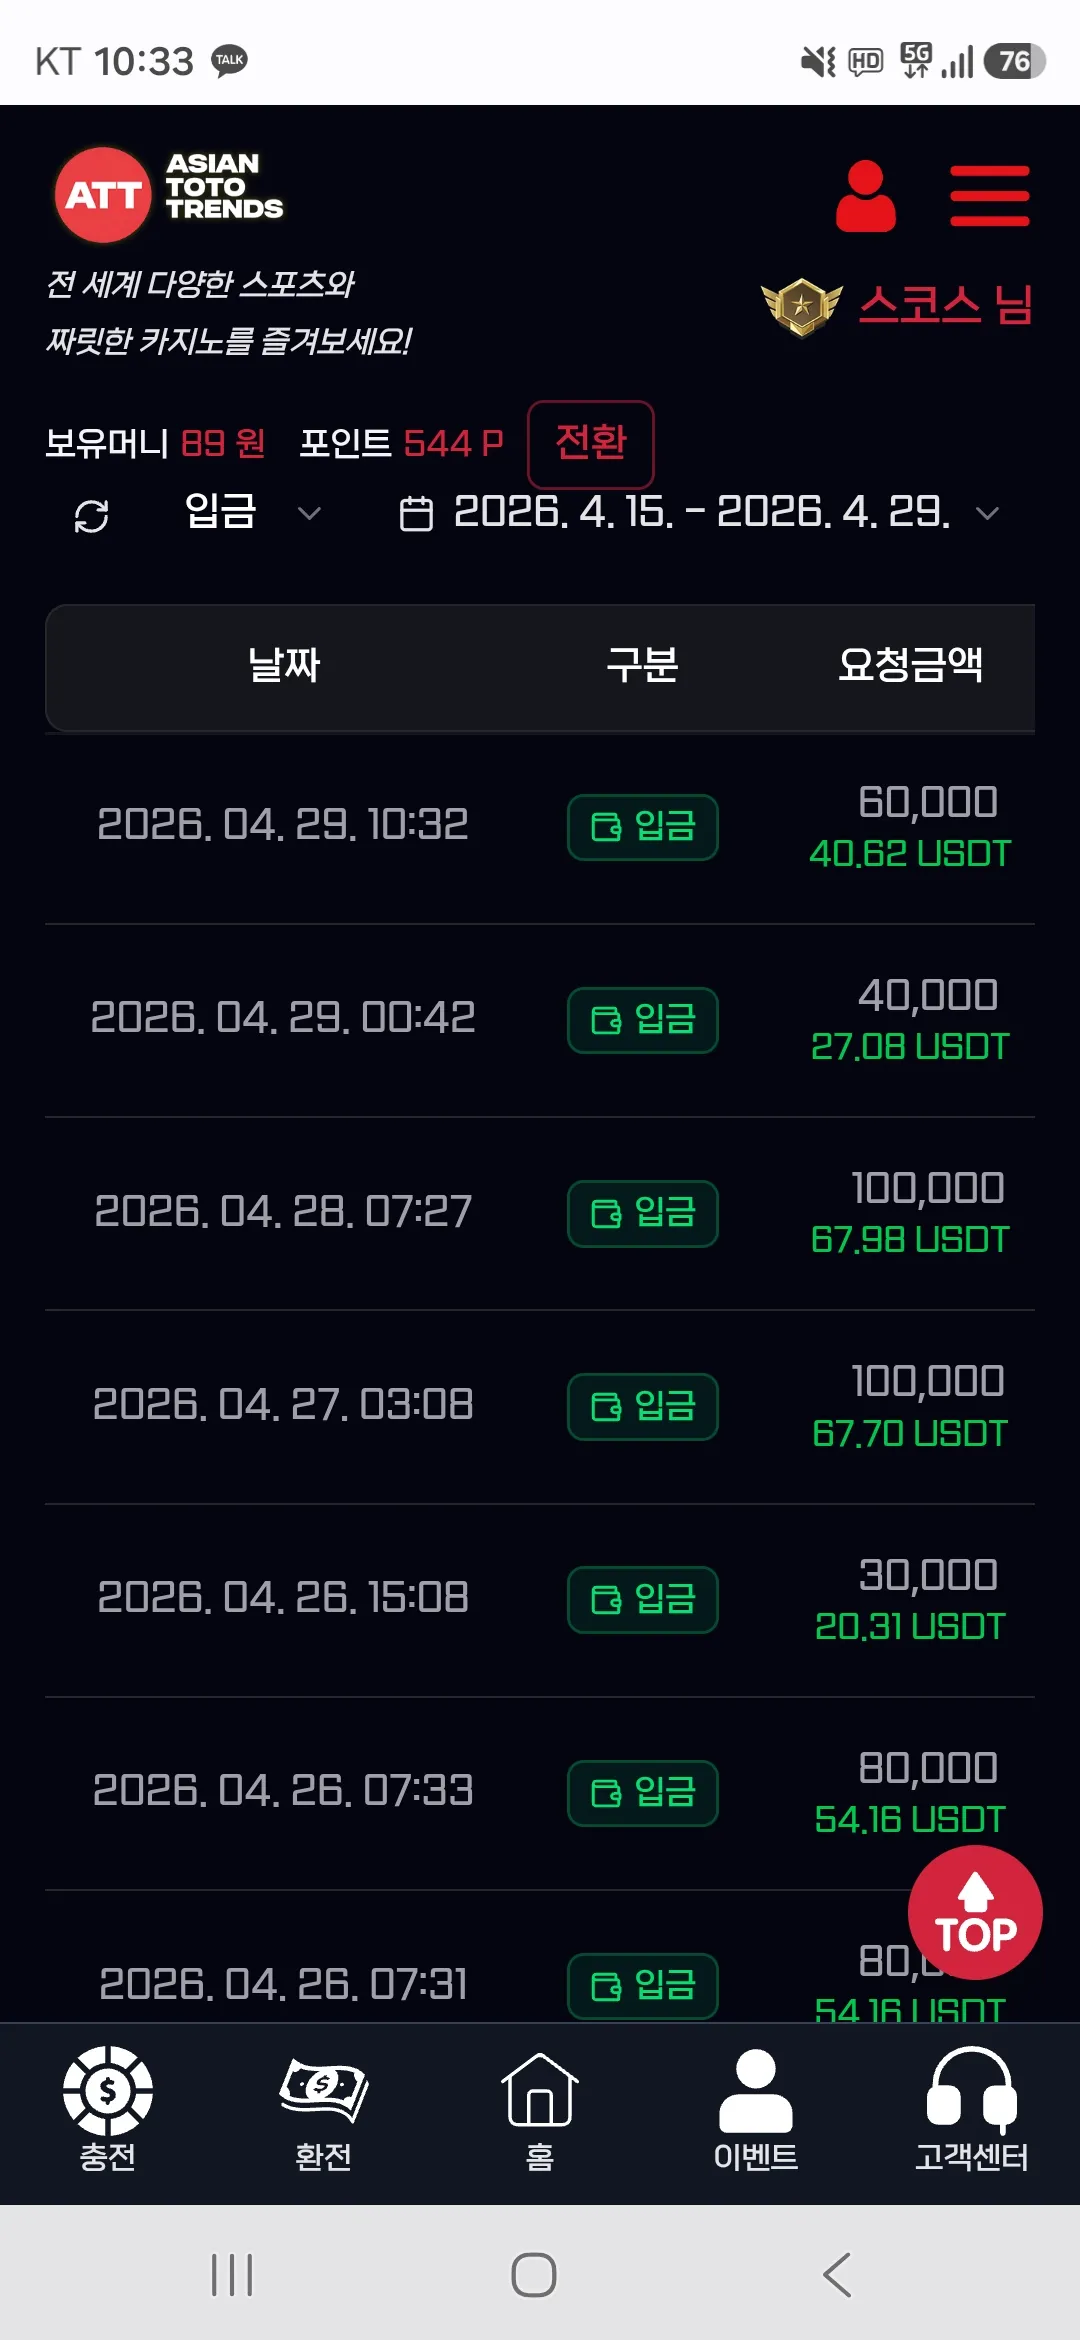Image resolution: width=1080 pixels, height=2340 pixels.
Task: Click the chevron beside the date range
Action: pyautogui.click(x=987, y=514)
